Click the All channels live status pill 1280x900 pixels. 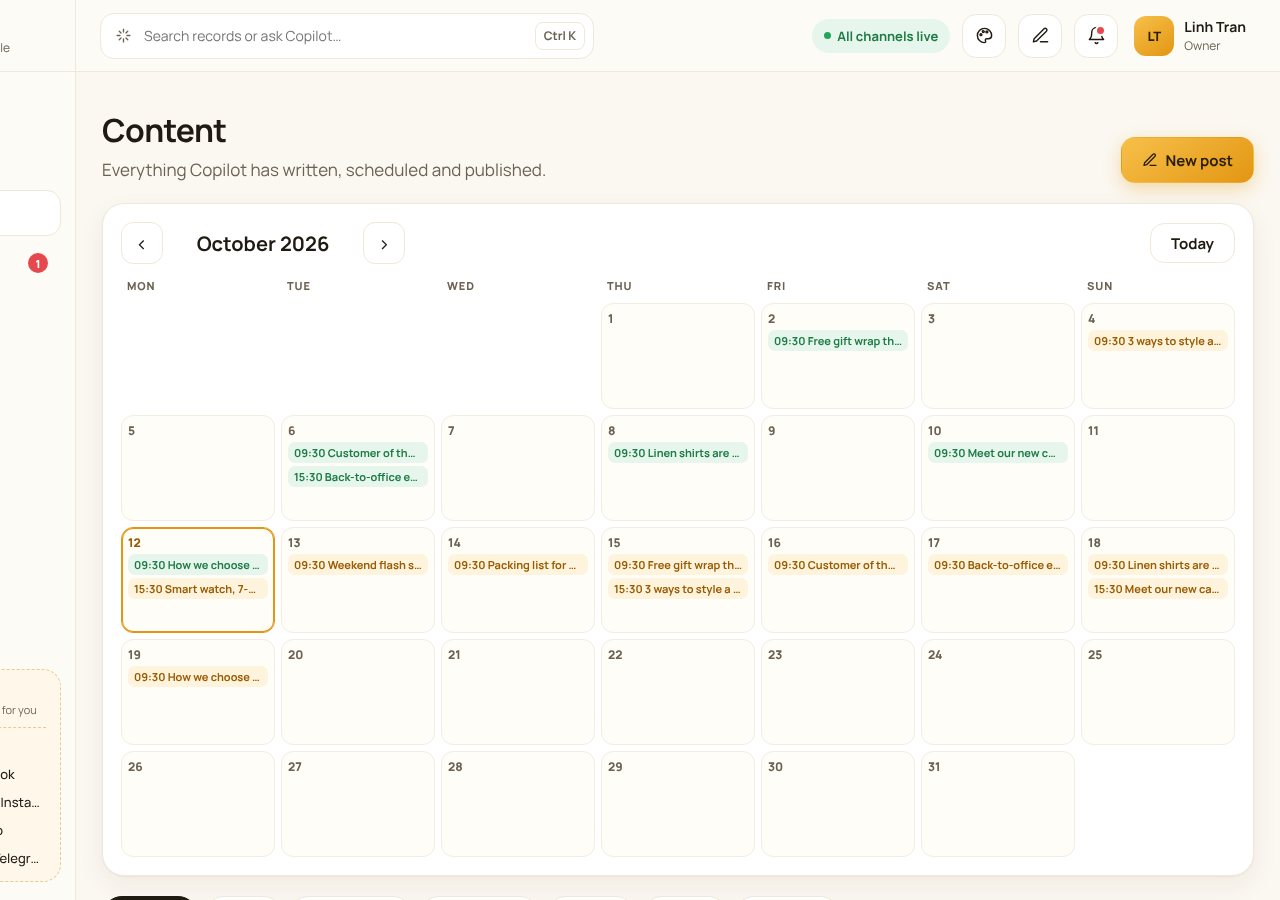[x=881, y=36]
